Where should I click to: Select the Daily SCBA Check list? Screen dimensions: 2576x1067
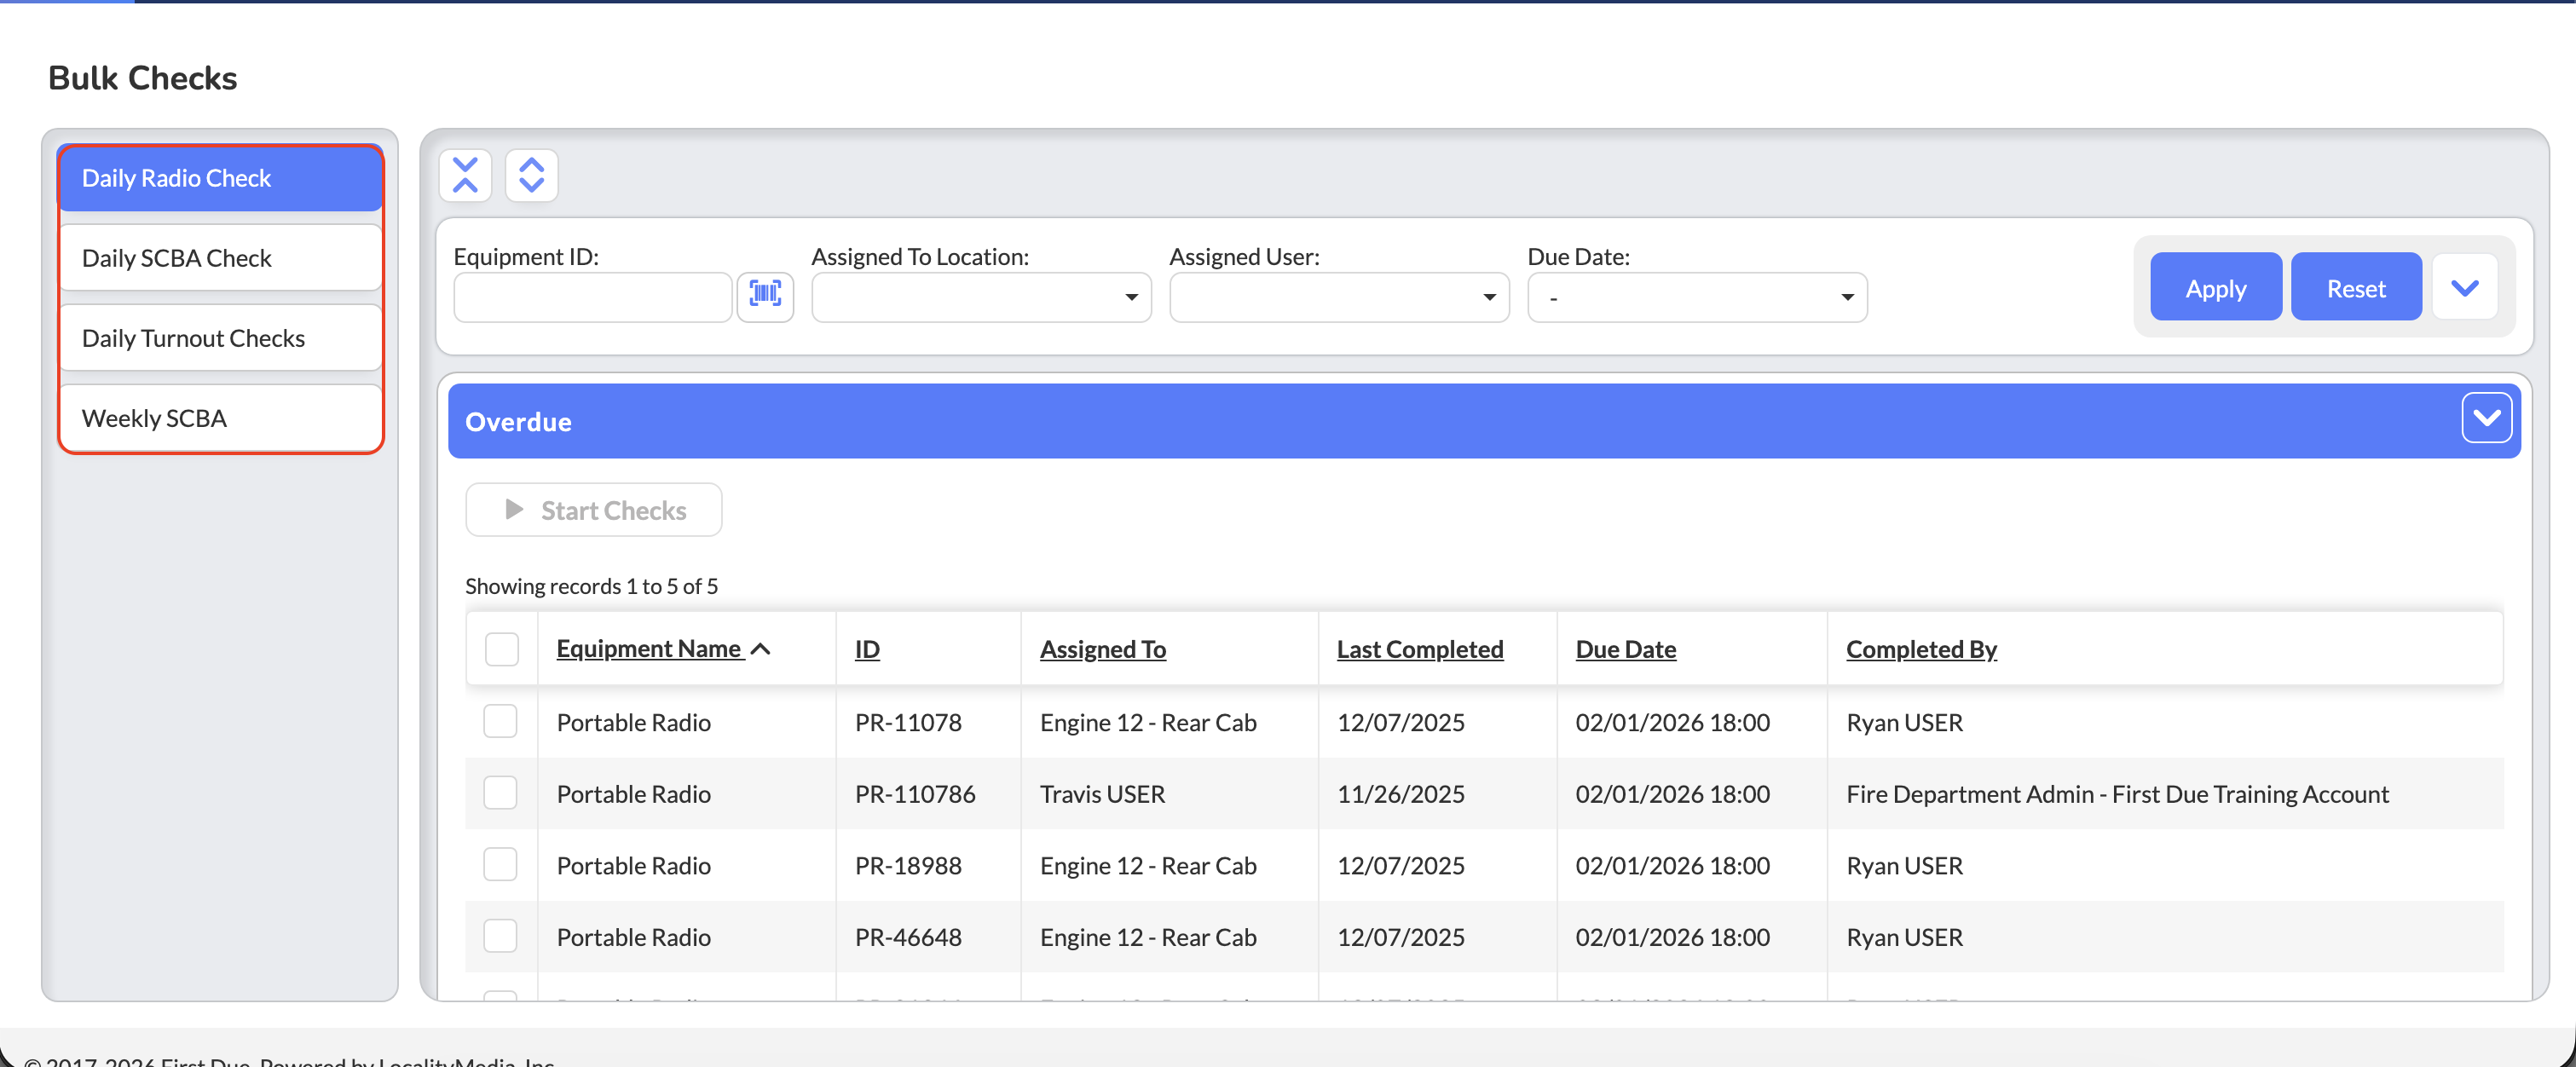point(221,258)
